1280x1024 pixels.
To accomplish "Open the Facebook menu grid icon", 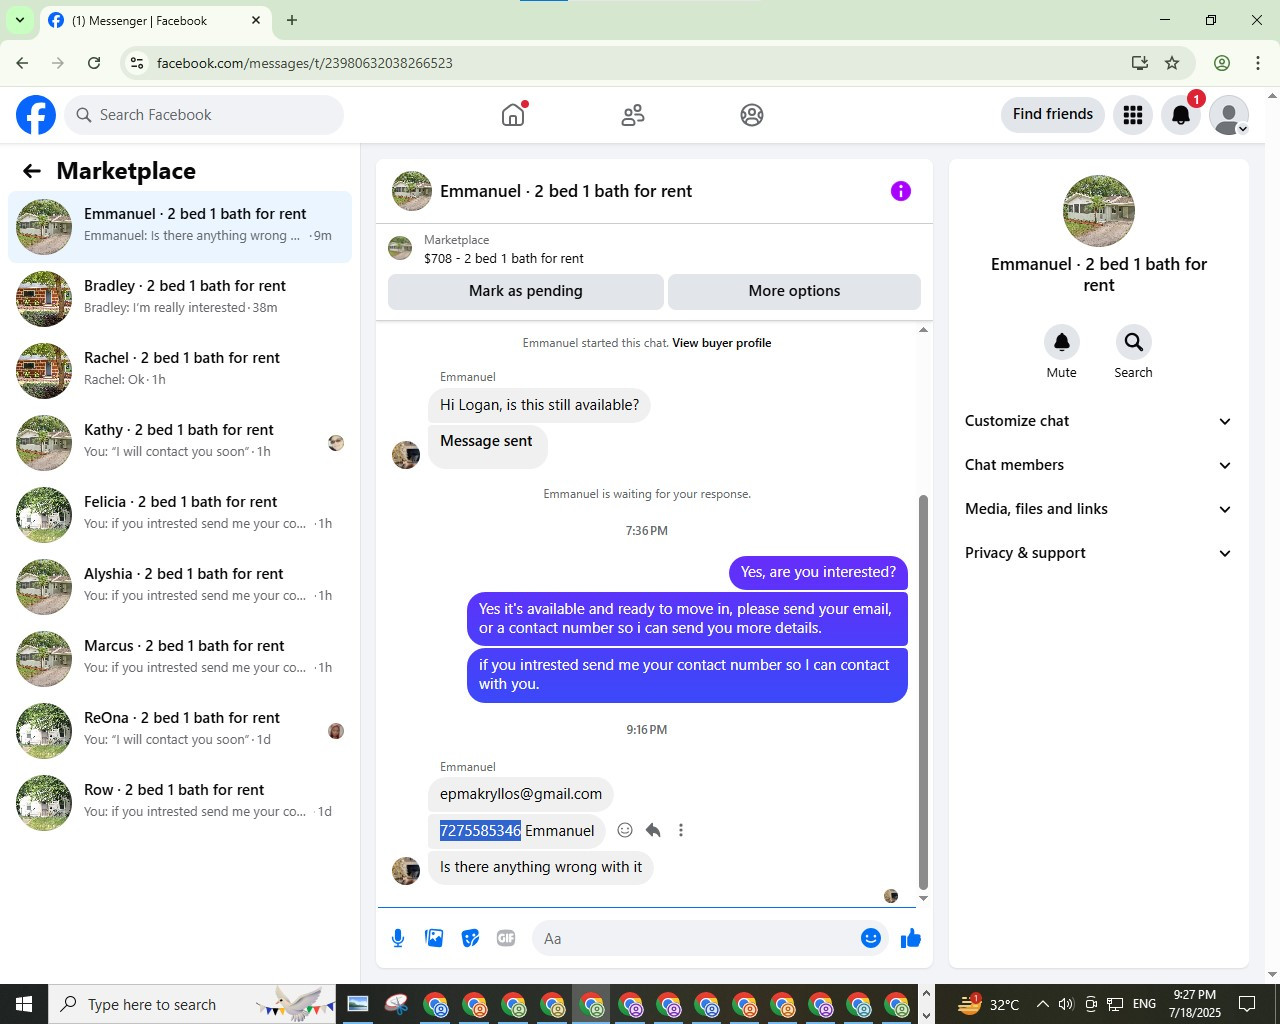I will tap(1133, 115).
